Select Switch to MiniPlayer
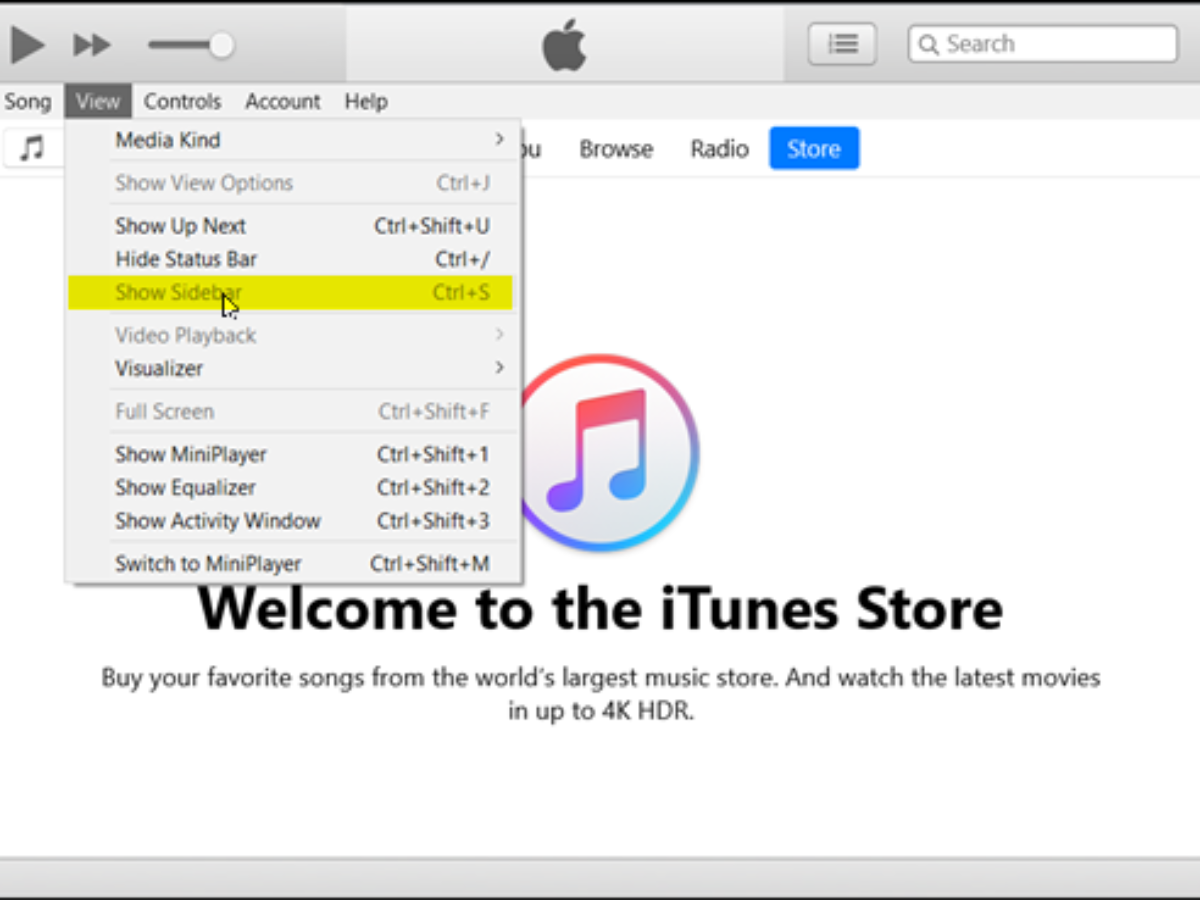 pos(293,563)
